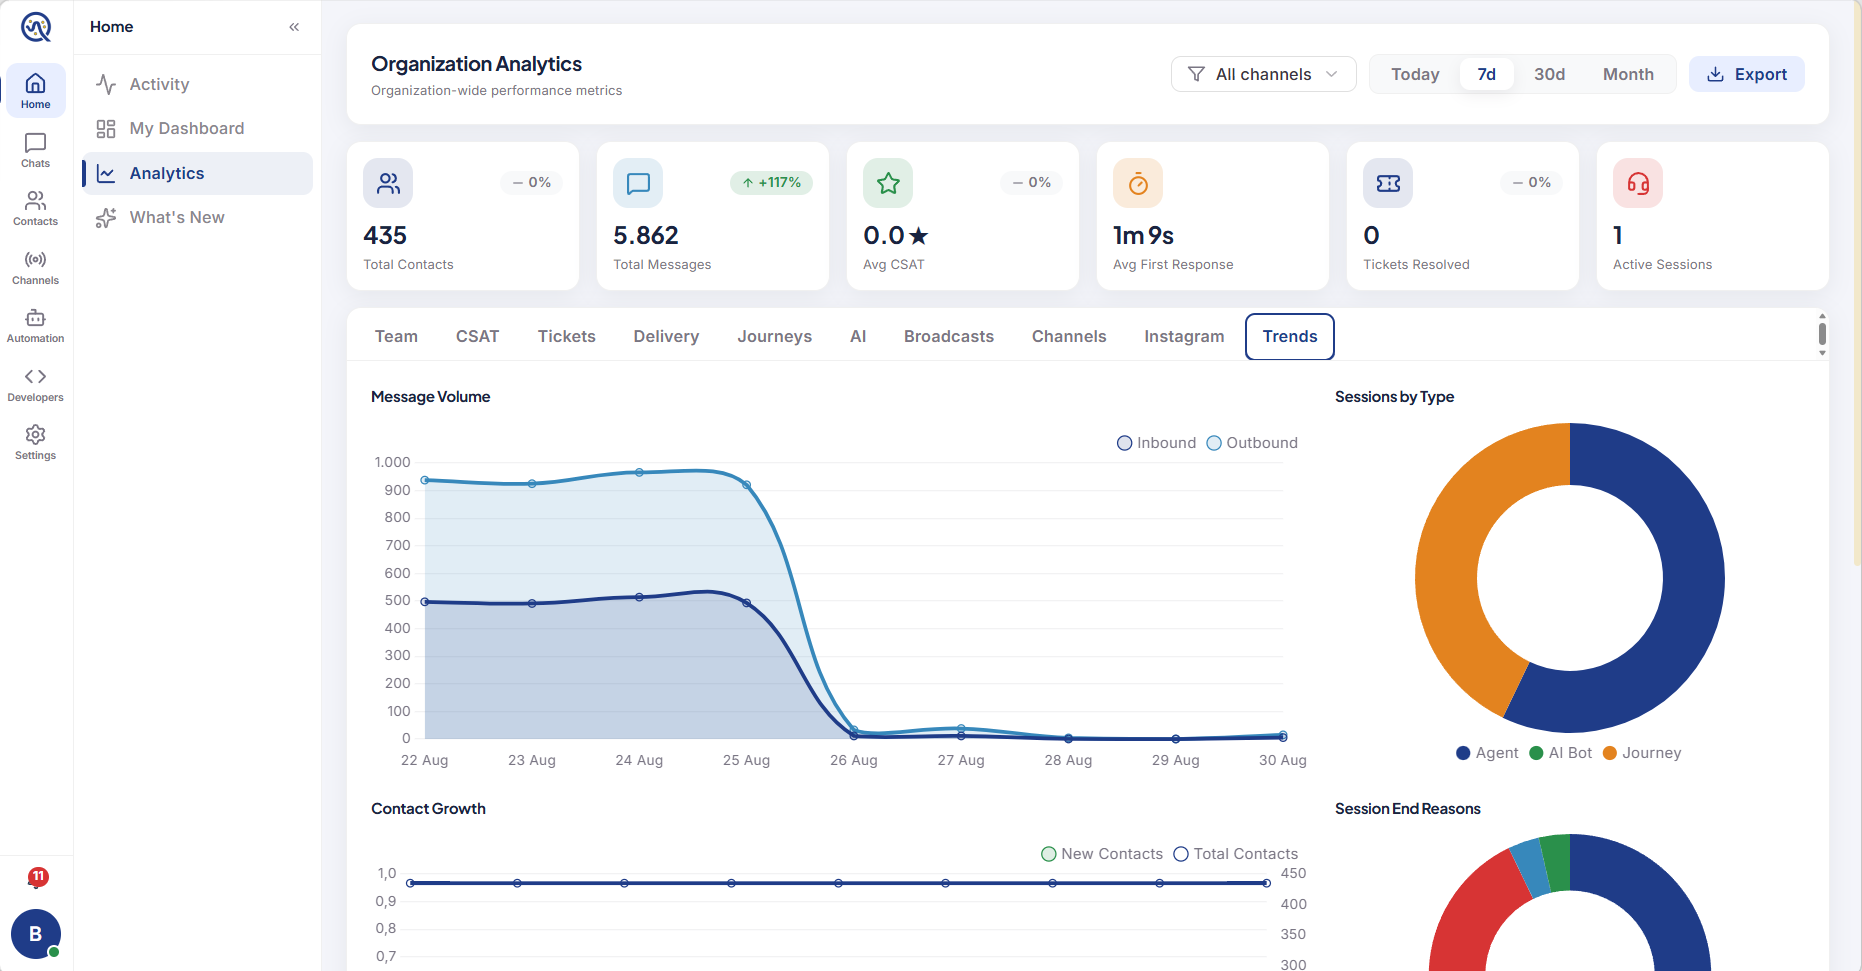Click the 25 Aug Outbound data point
Image resolution: width=1862 pixels, height=971 pixels.
(746, 485)
